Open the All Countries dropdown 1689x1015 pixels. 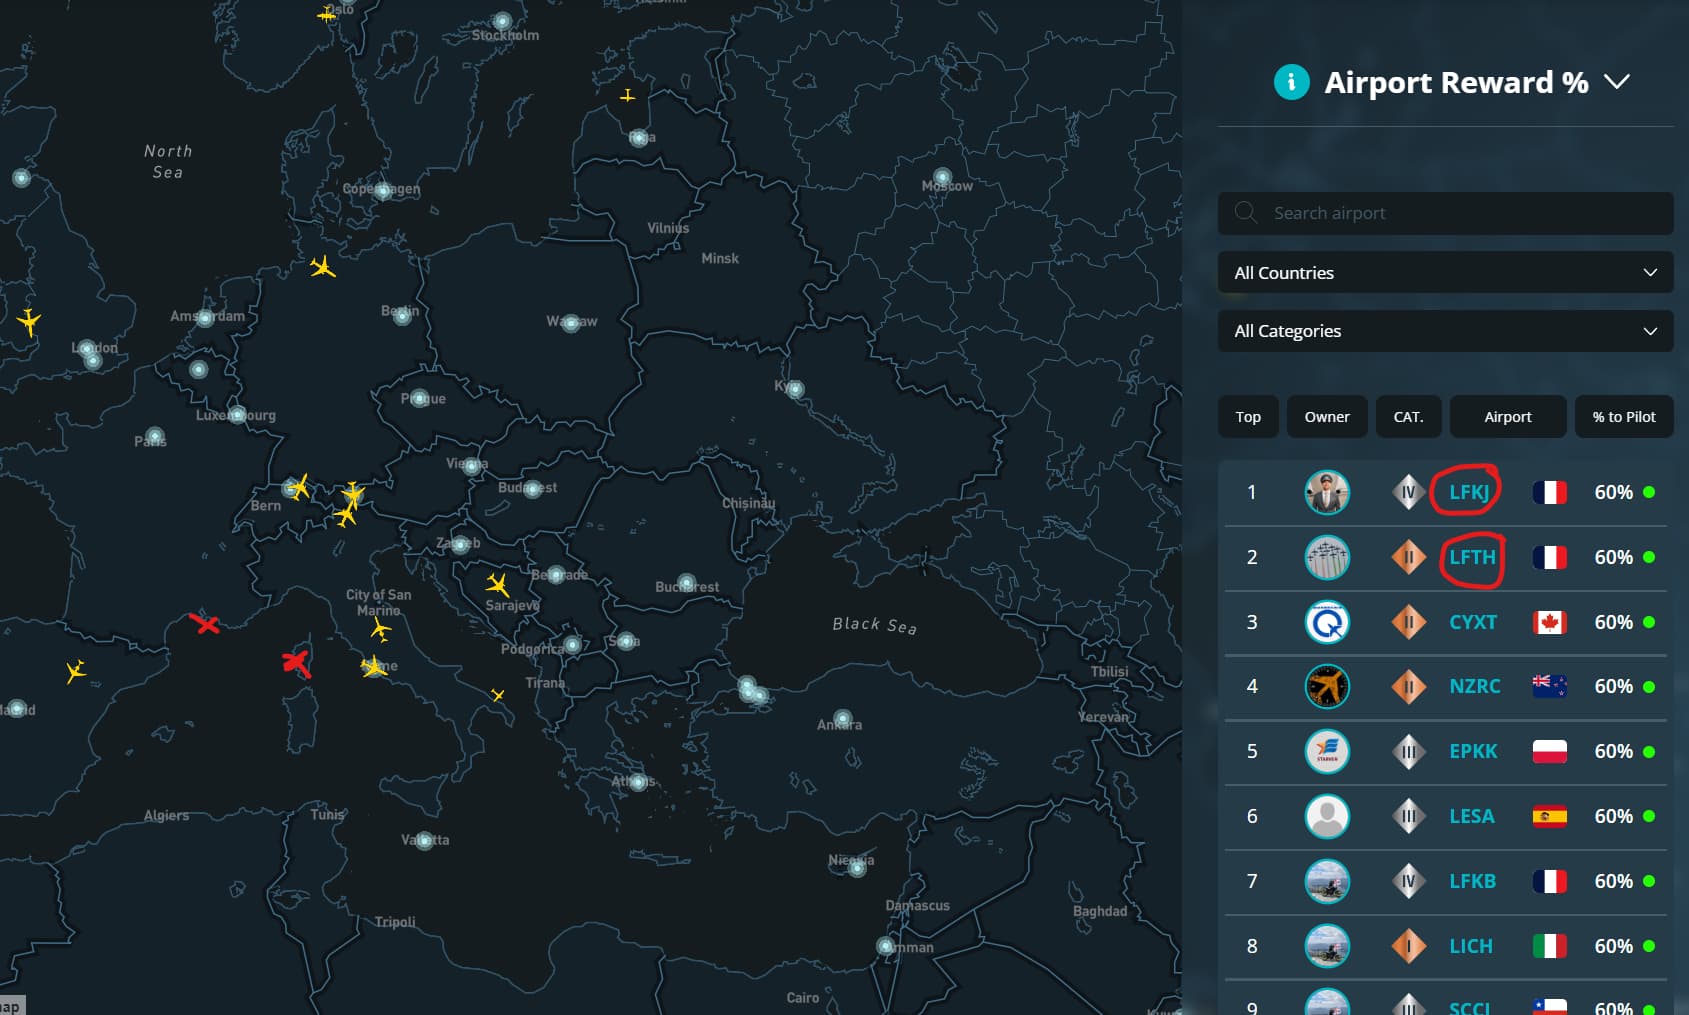pyautogui.click(x=1445, y=273)
